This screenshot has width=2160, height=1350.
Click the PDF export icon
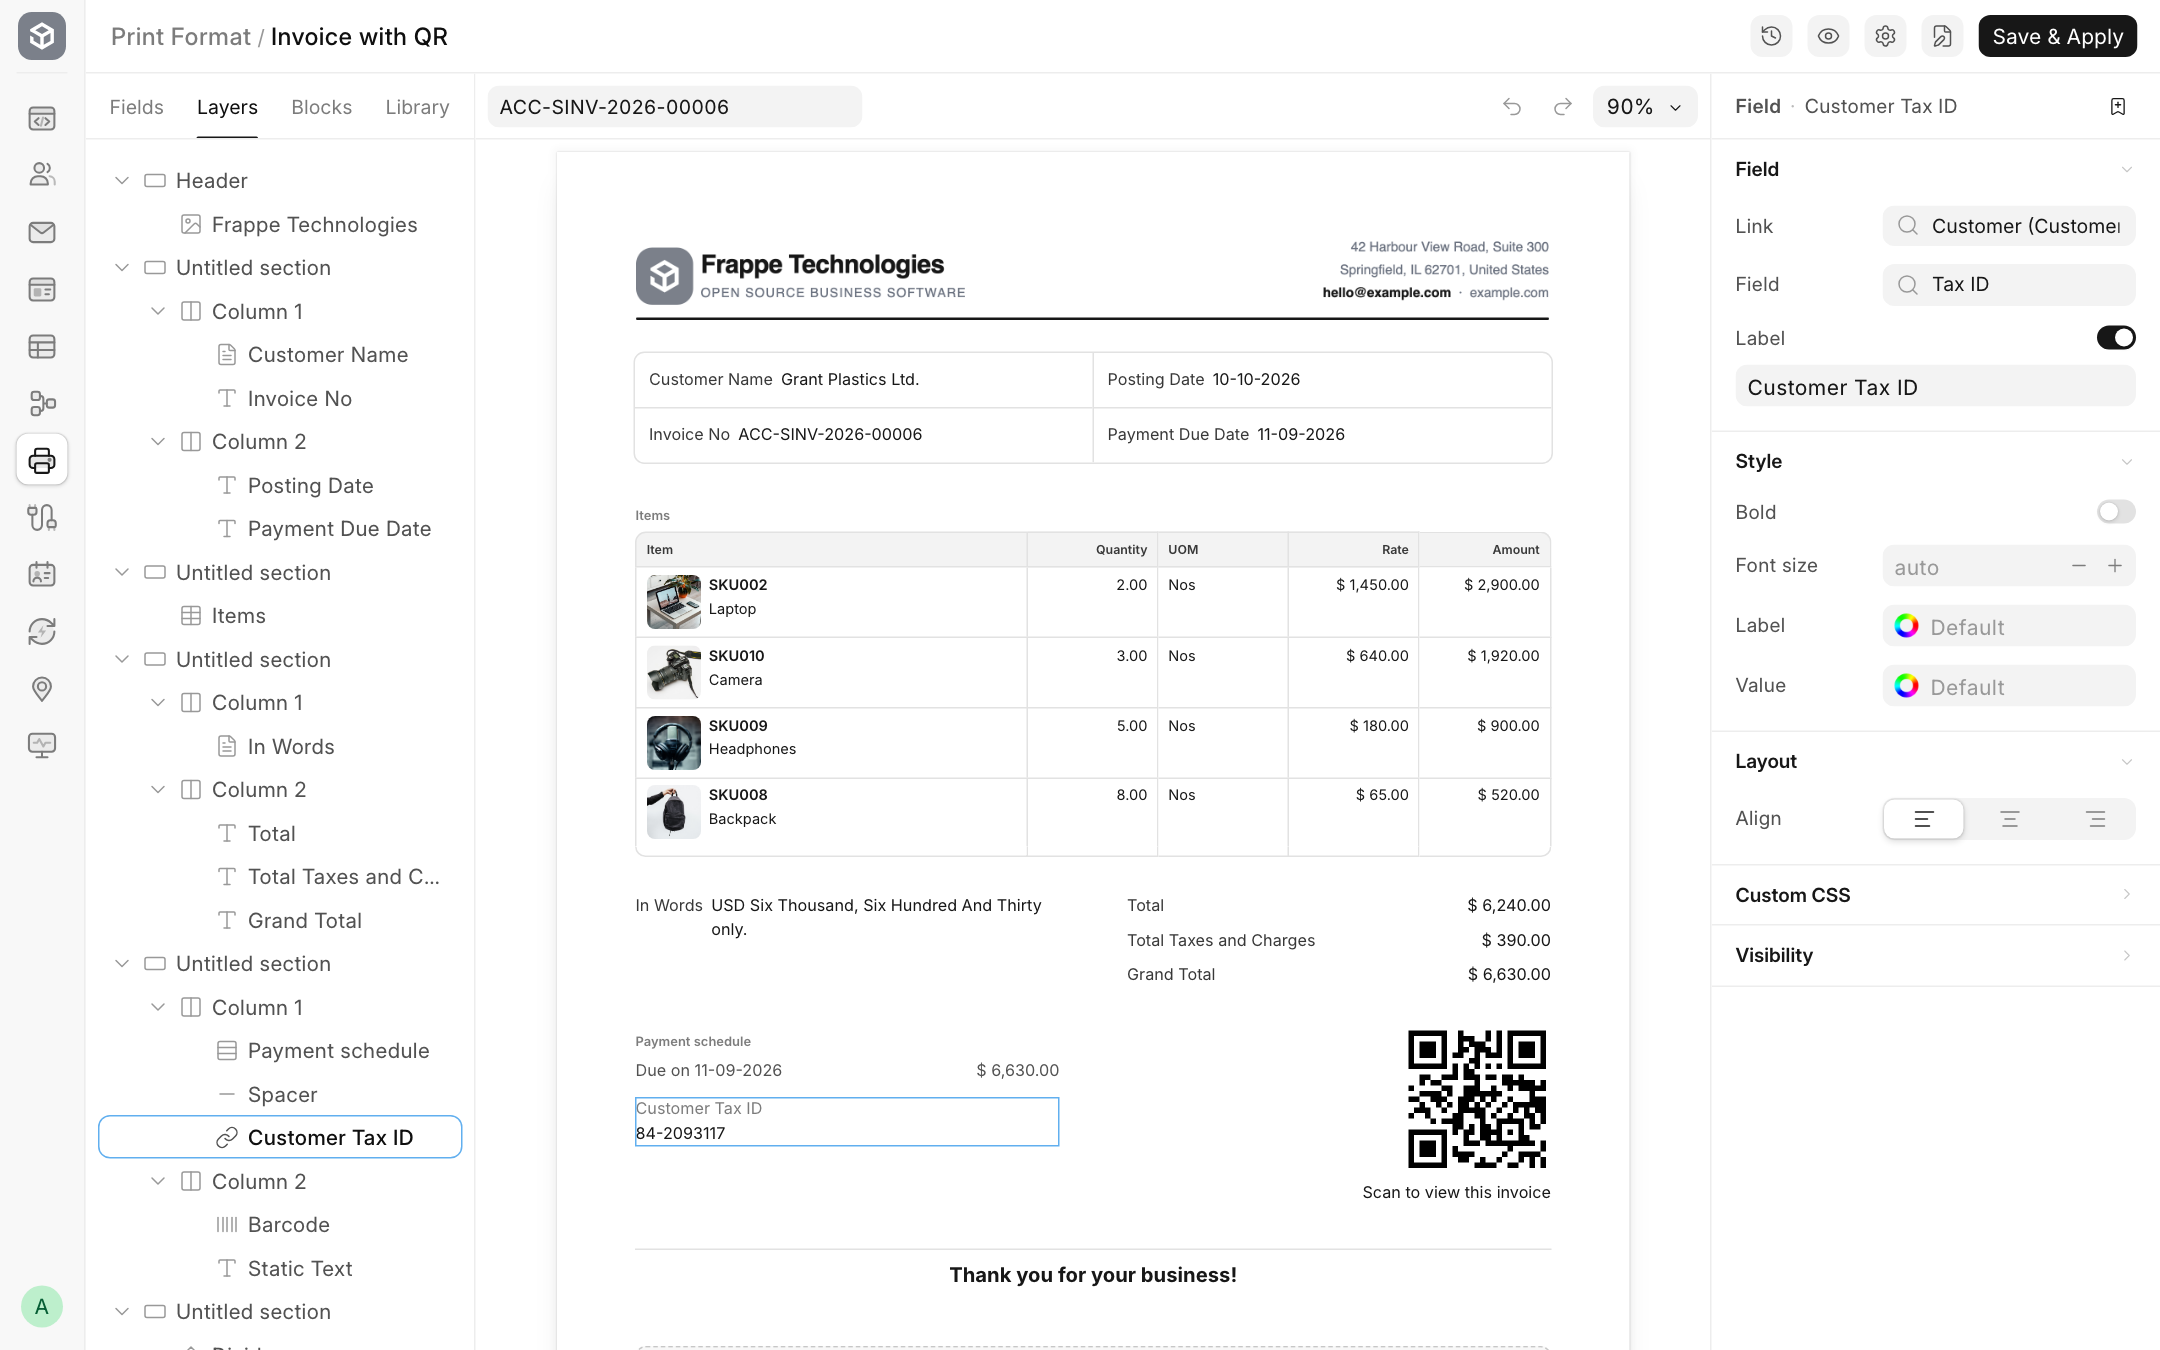pos(1942,36)
